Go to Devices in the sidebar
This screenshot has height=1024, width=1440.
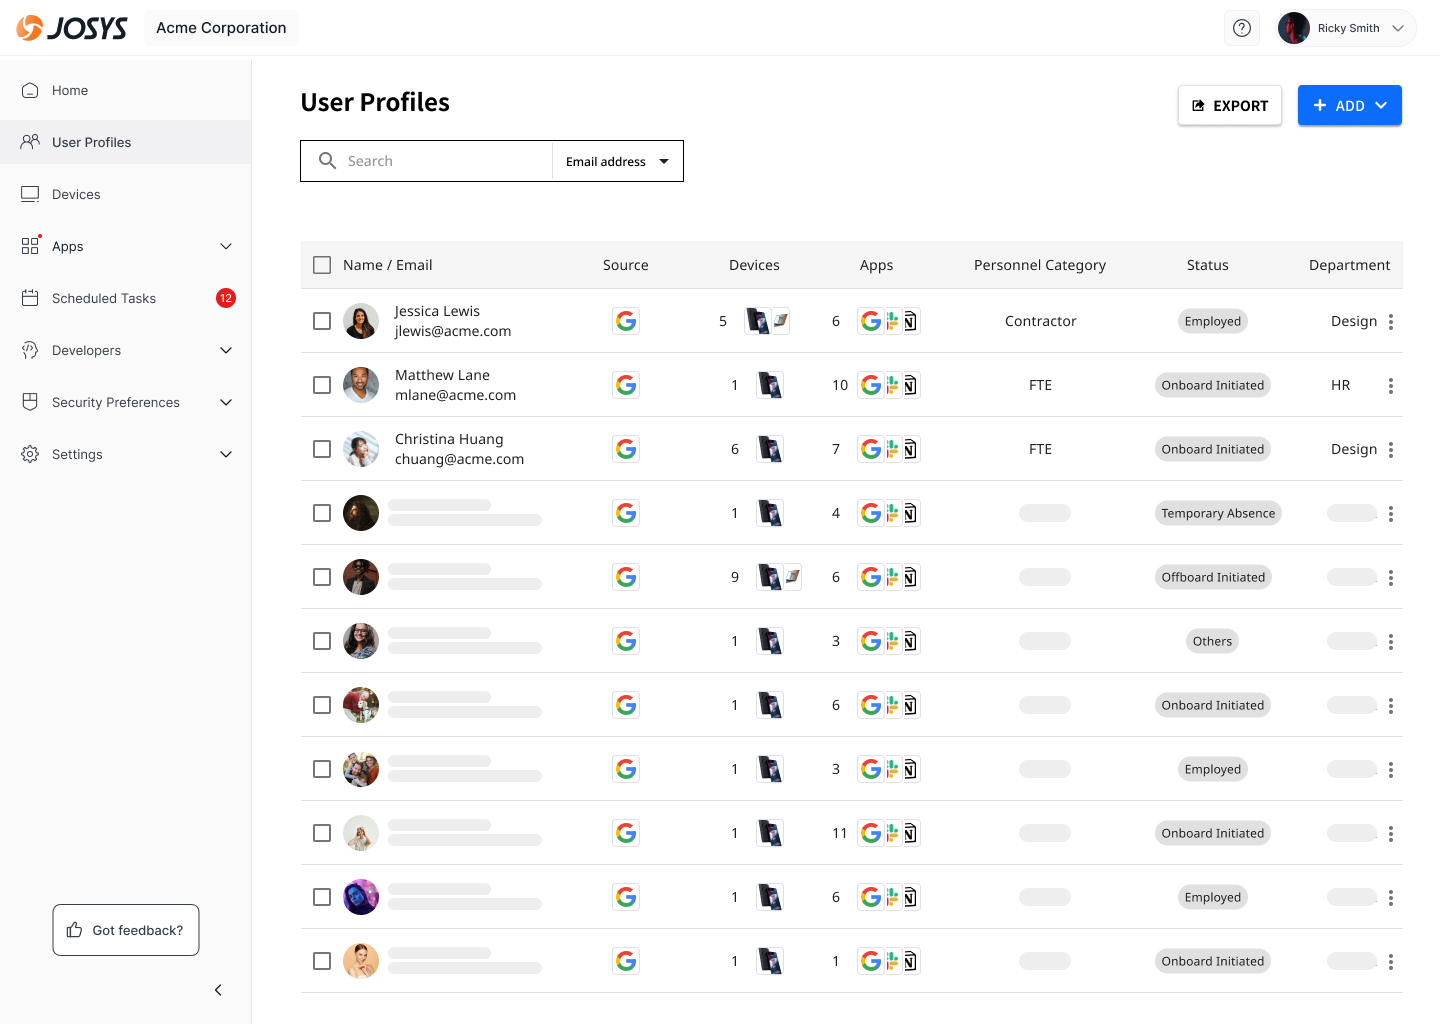click(x=76, y=194)
